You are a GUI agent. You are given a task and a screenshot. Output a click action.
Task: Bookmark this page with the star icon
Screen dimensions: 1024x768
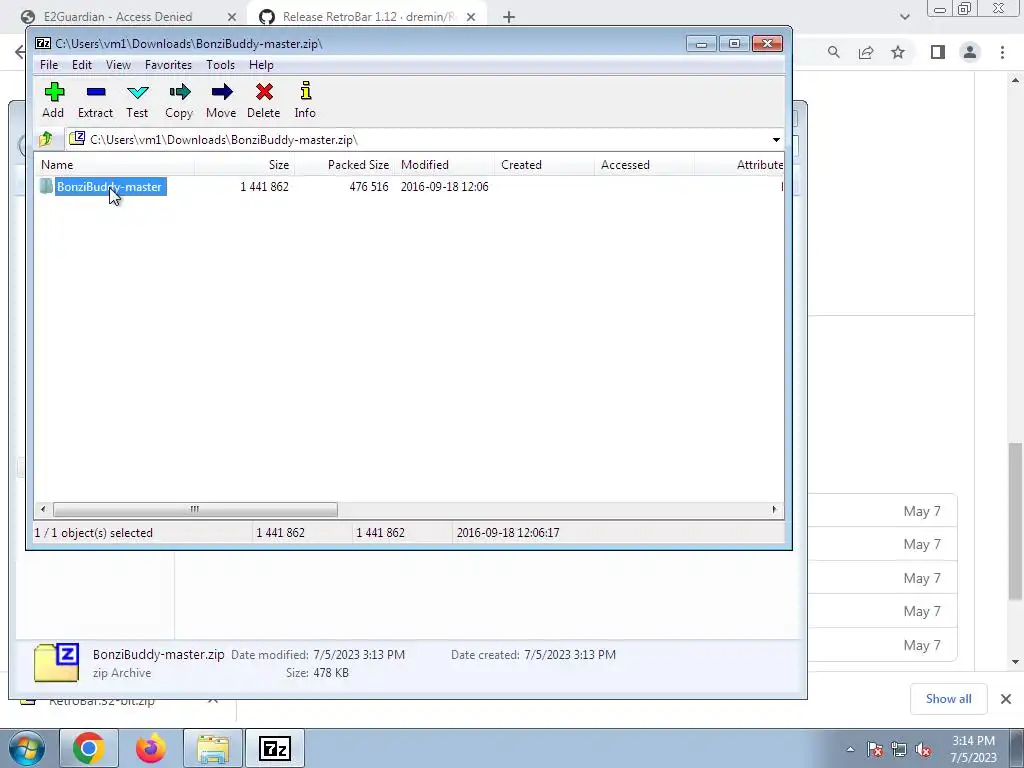pyautogui.click(x=898, y=52)
